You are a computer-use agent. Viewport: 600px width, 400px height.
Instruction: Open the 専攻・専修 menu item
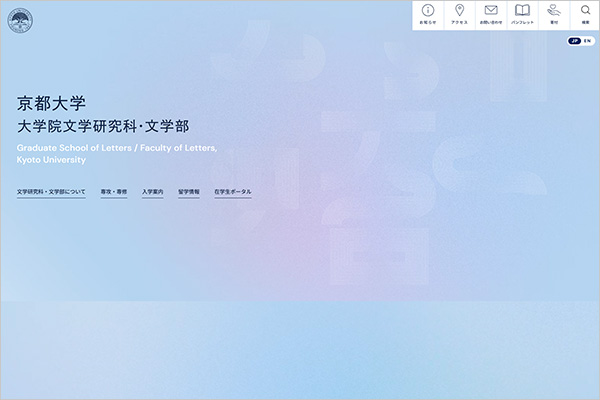114,190
